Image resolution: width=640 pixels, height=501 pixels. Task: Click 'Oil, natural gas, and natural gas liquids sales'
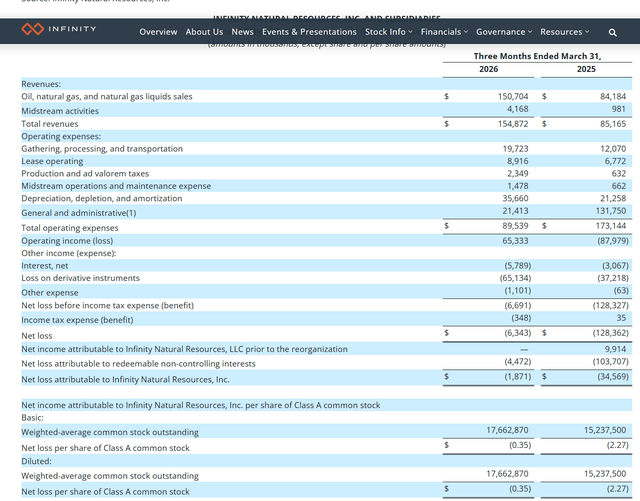(x=107, y=97)
